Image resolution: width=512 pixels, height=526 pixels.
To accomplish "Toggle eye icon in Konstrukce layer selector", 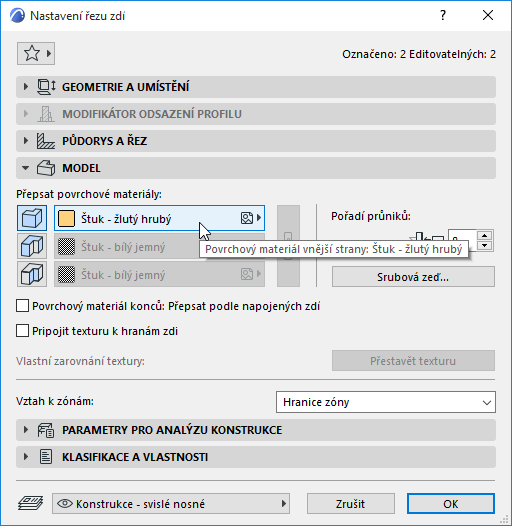I will tap(65, 503).
